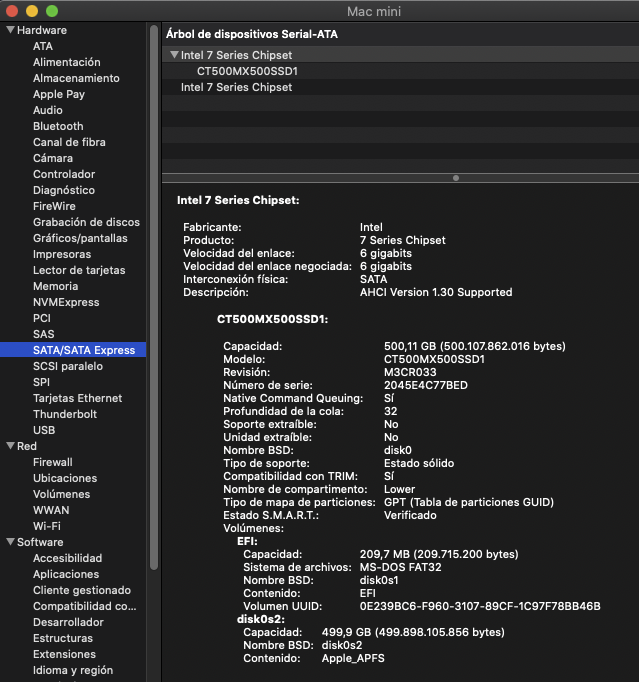Select Volúmenes under Red
This screenshot has height=682, width=639.
(61, 494)
